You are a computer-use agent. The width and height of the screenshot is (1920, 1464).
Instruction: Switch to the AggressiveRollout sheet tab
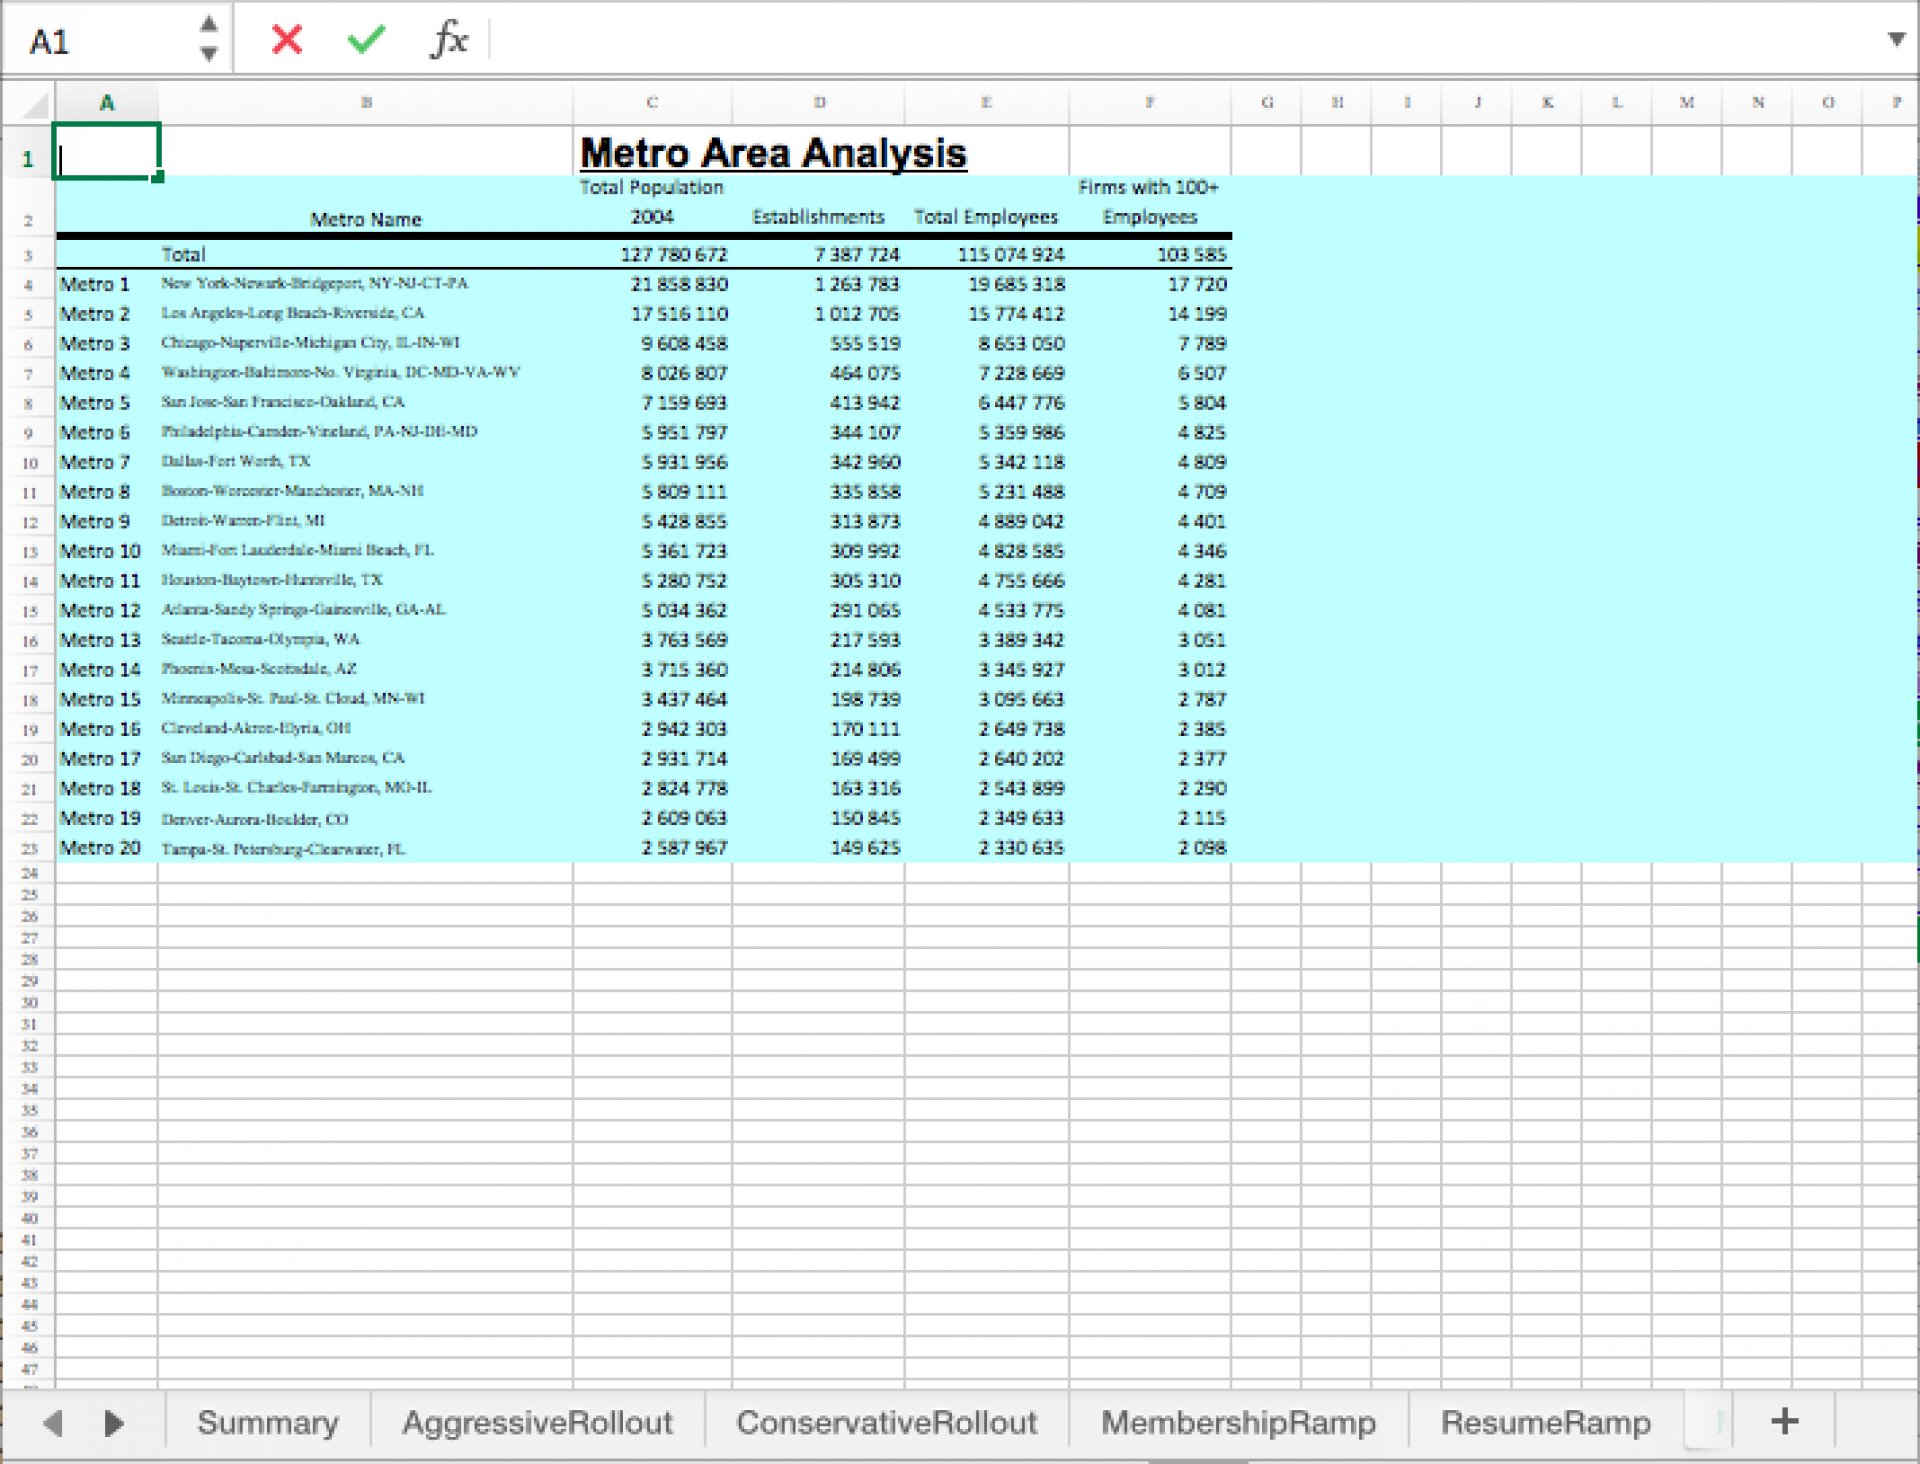point(538,1422)
